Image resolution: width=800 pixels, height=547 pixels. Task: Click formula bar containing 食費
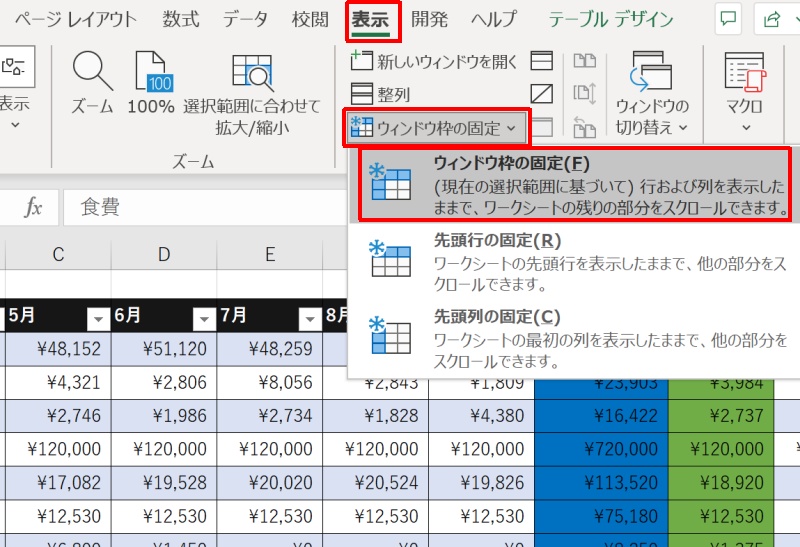click(205, 207)
